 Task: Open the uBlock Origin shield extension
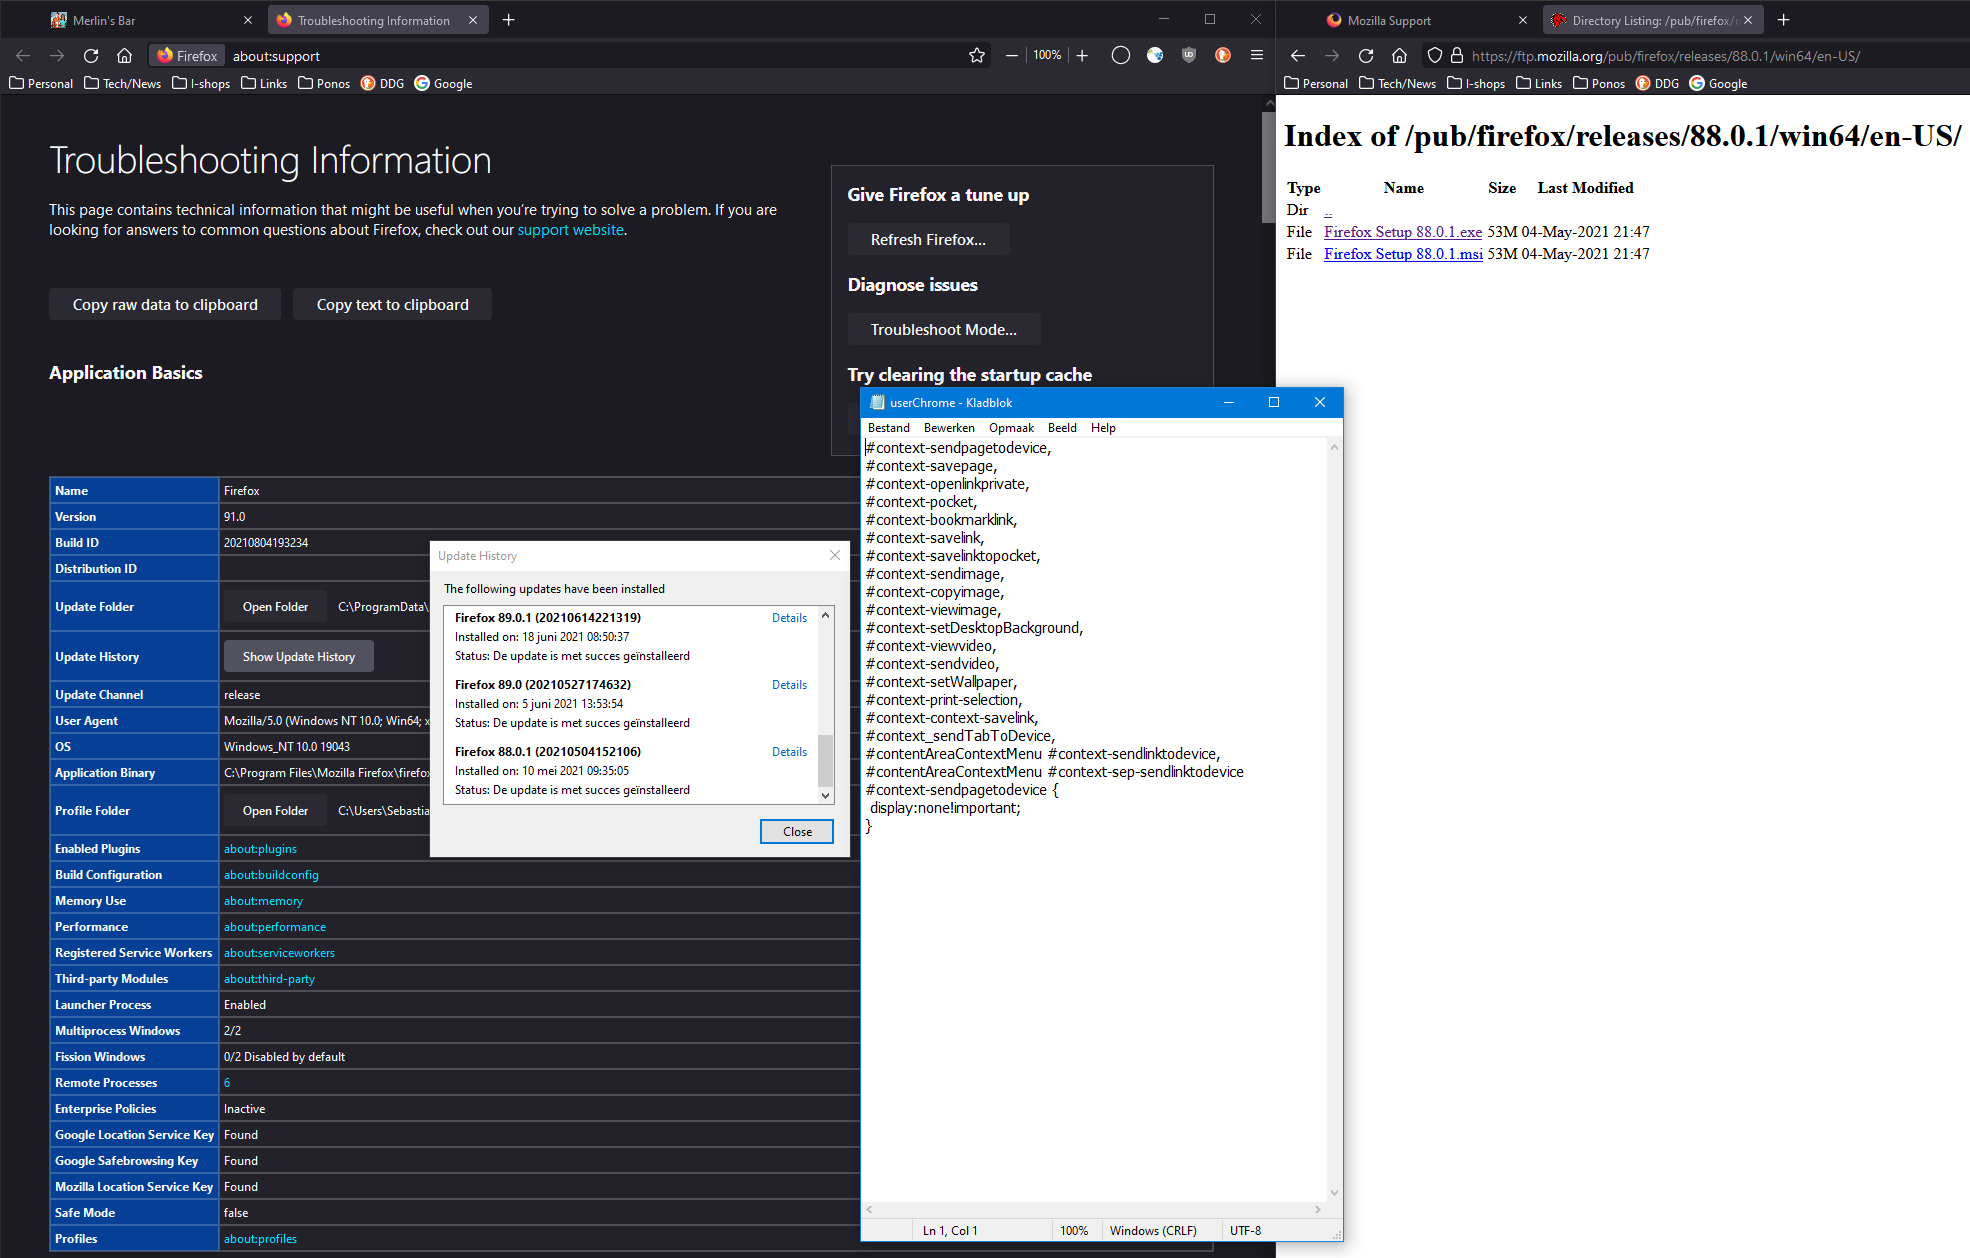1189,56
